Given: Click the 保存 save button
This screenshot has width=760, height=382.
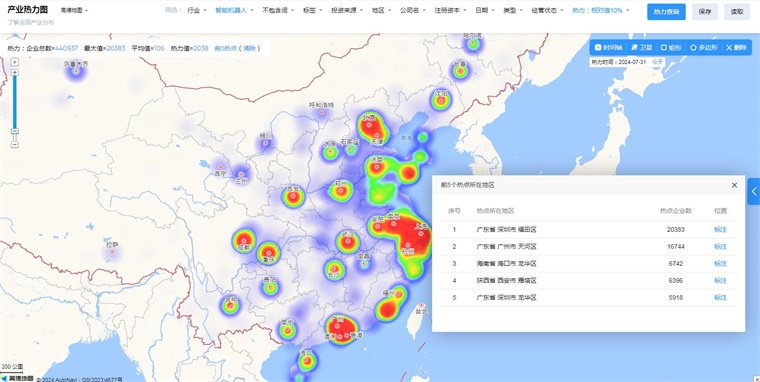Looking at the screenshot, I should [x=705, y=12].
